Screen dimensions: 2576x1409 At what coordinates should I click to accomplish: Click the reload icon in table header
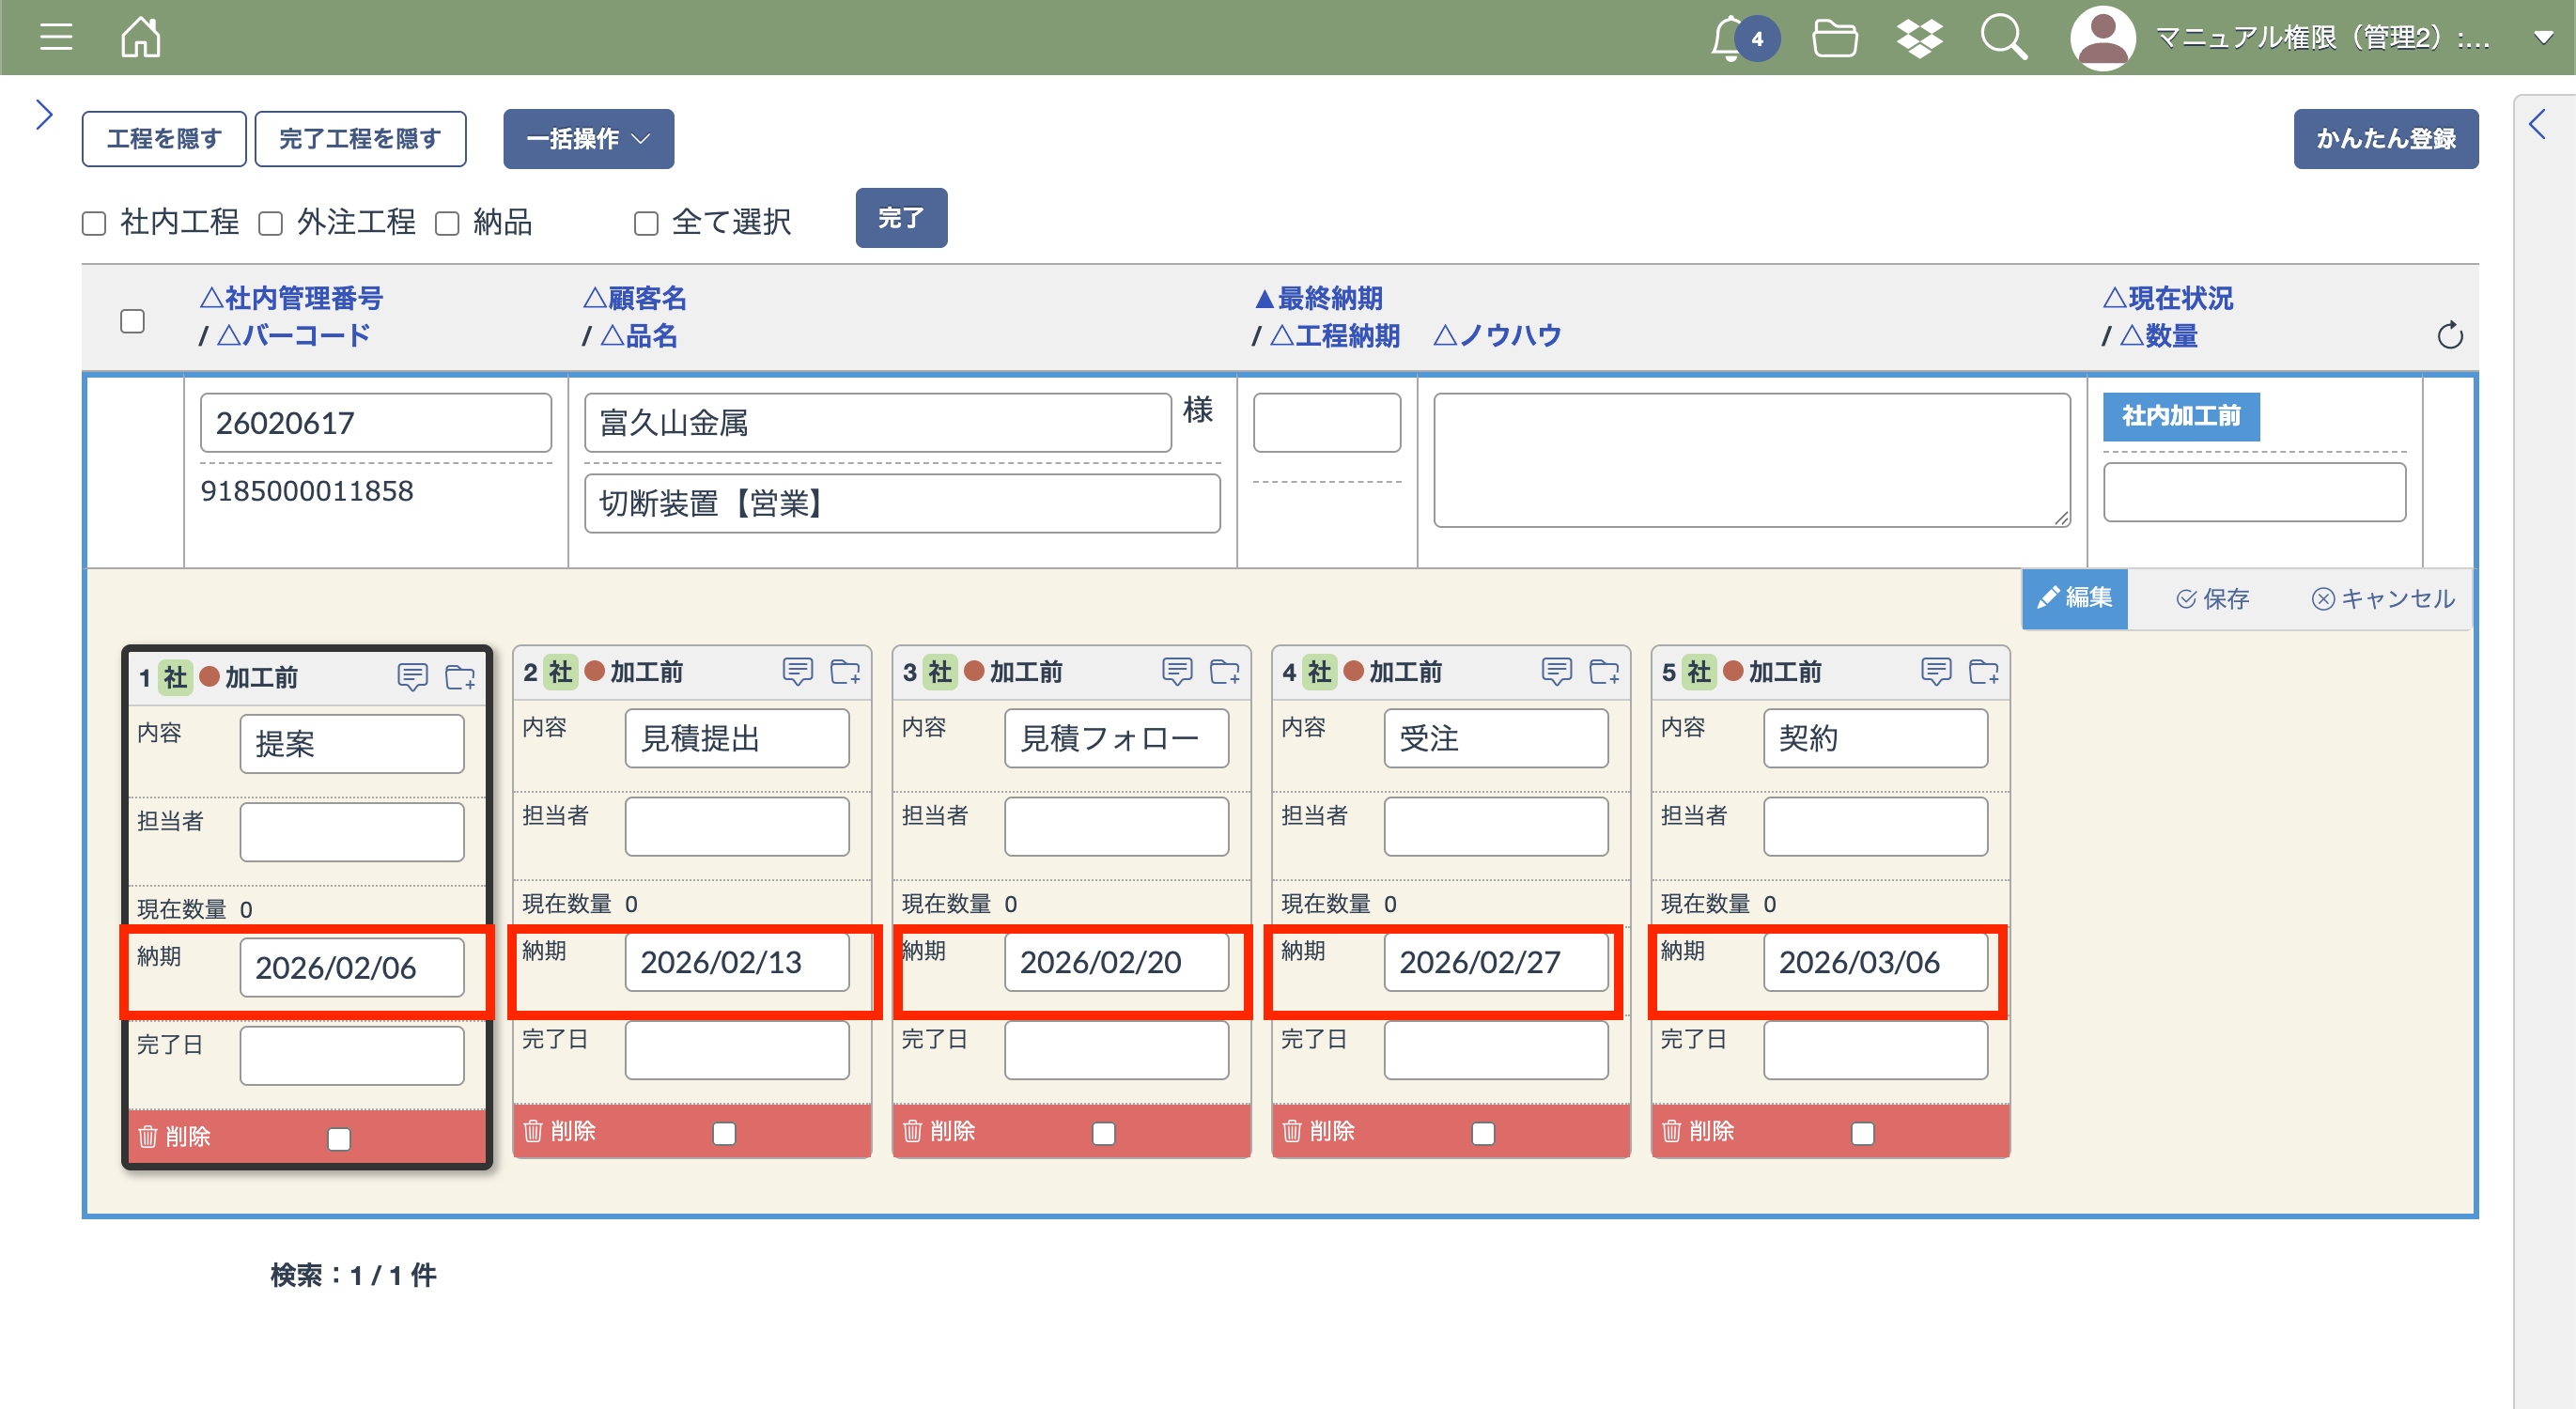(x=2450, y=335)
